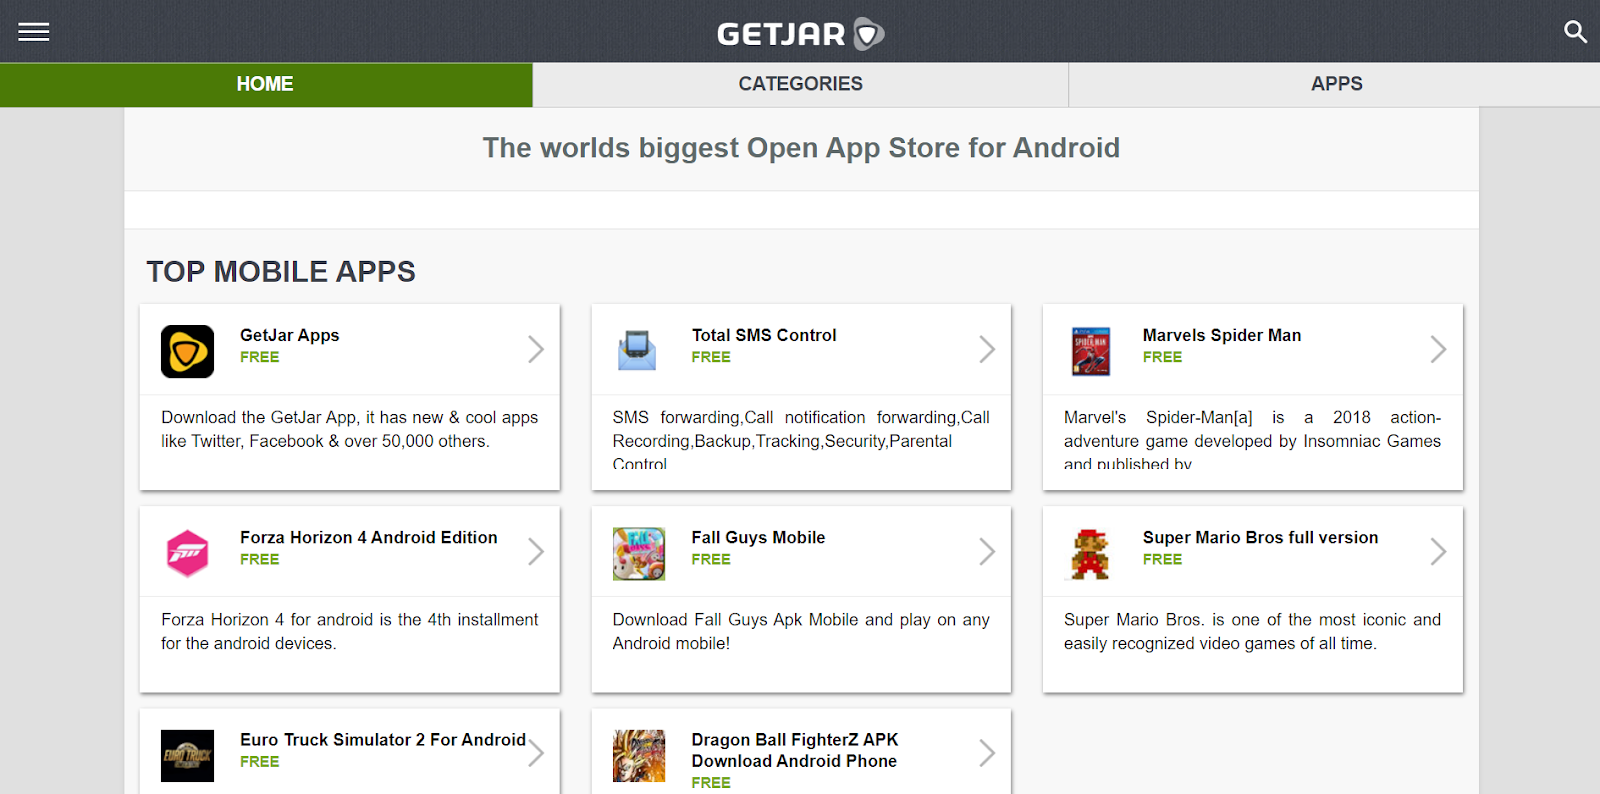This screenshot has width=1600, height=794.
Task: Click FREE label under Super Mario Bros
Action: pos(1162,559)
